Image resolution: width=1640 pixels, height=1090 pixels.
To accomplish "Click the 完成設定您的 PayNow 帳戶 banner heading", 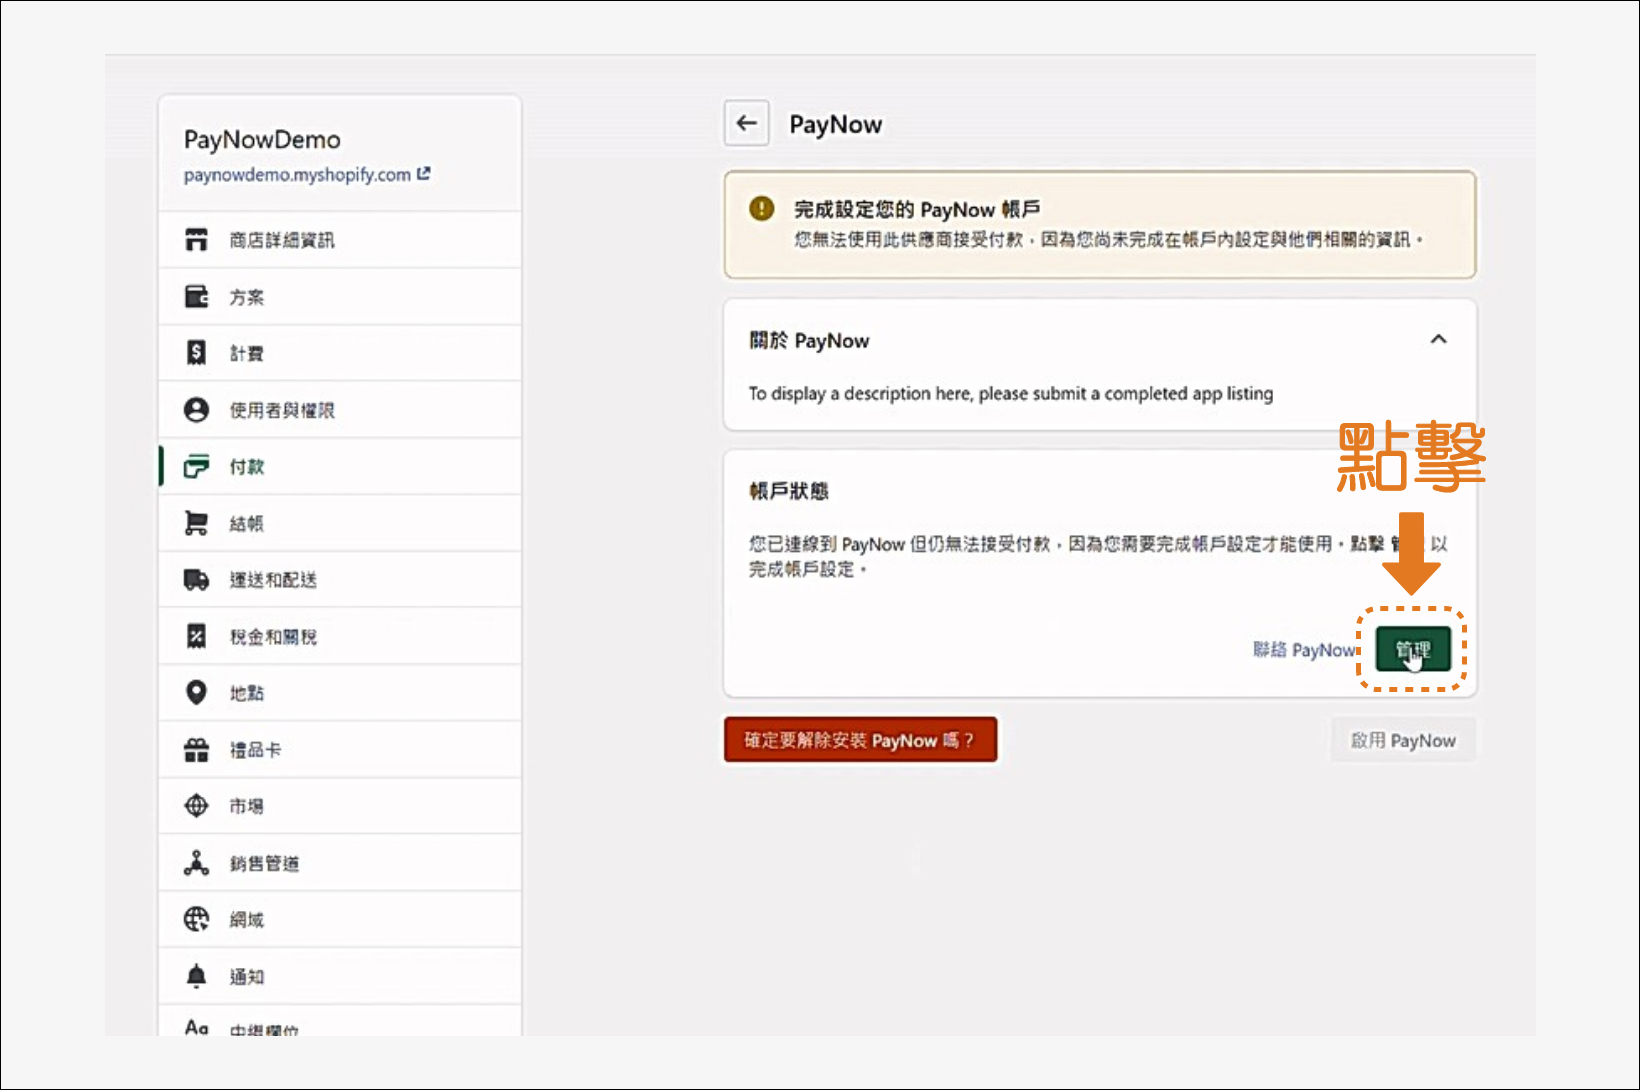I will [x=917, y=209].
